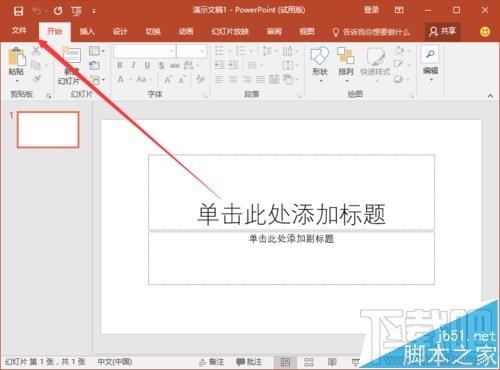This screenshot has height=370, width=500.
Task: Save the presentation from quick access toolbar
Action: point(18,11)
